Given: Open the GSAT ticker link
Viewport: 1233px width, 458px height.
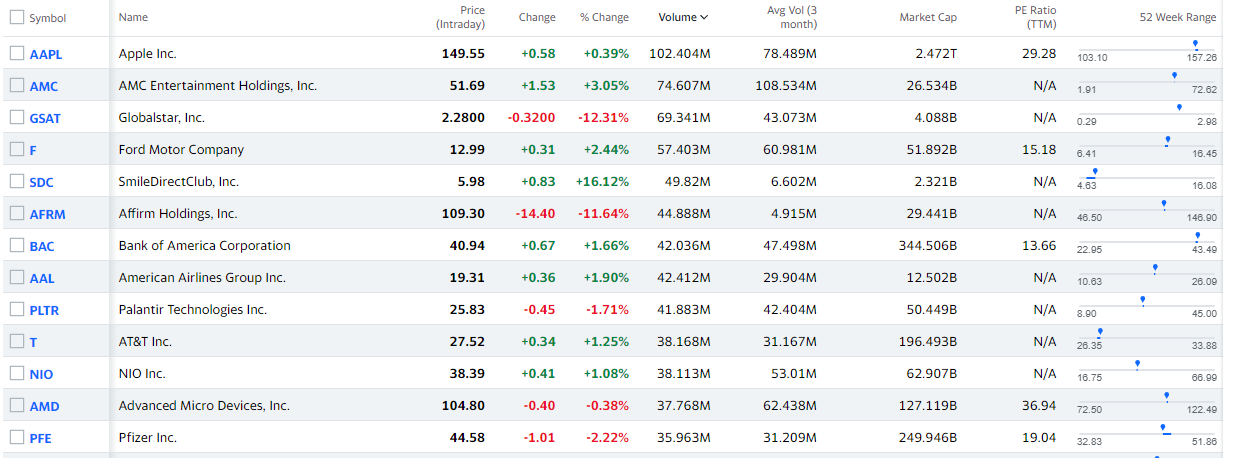Looking at the screenshot, I should pos(45,118).
